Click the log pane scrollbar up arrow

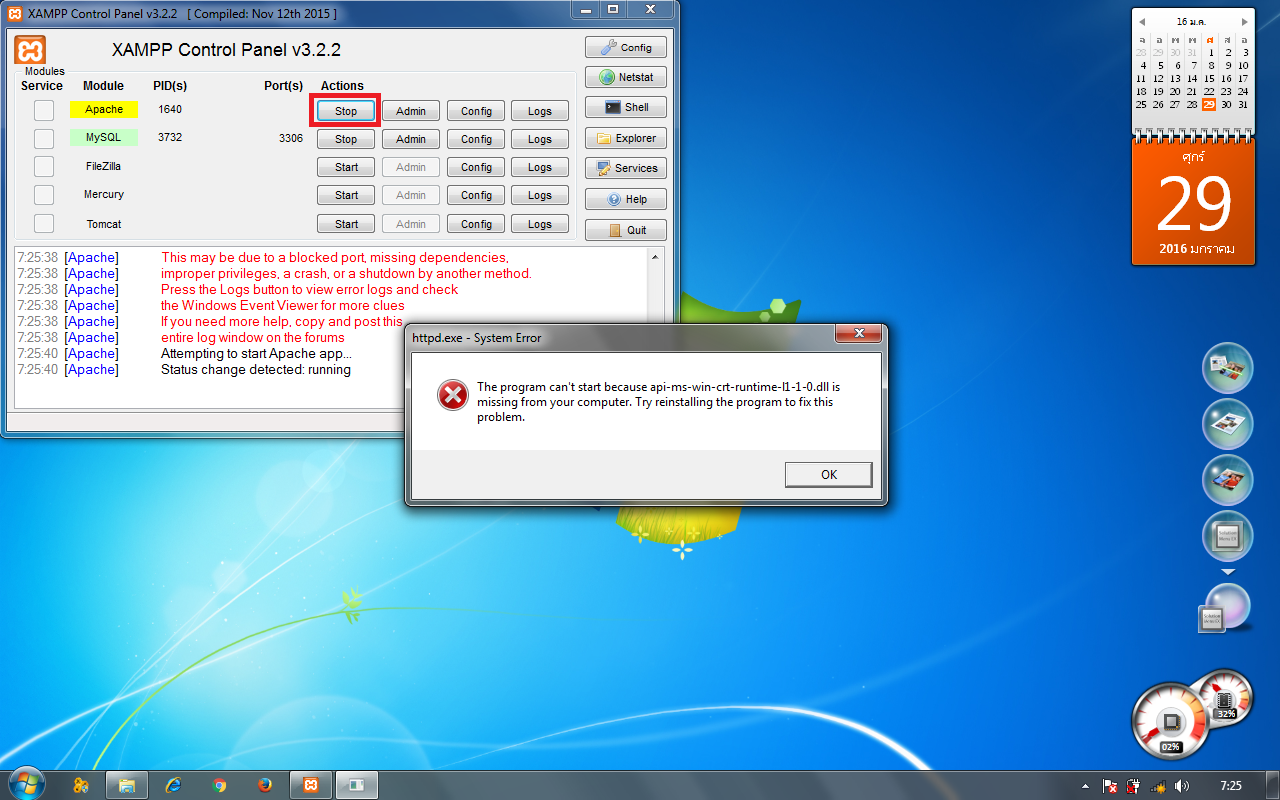point(656,257)
